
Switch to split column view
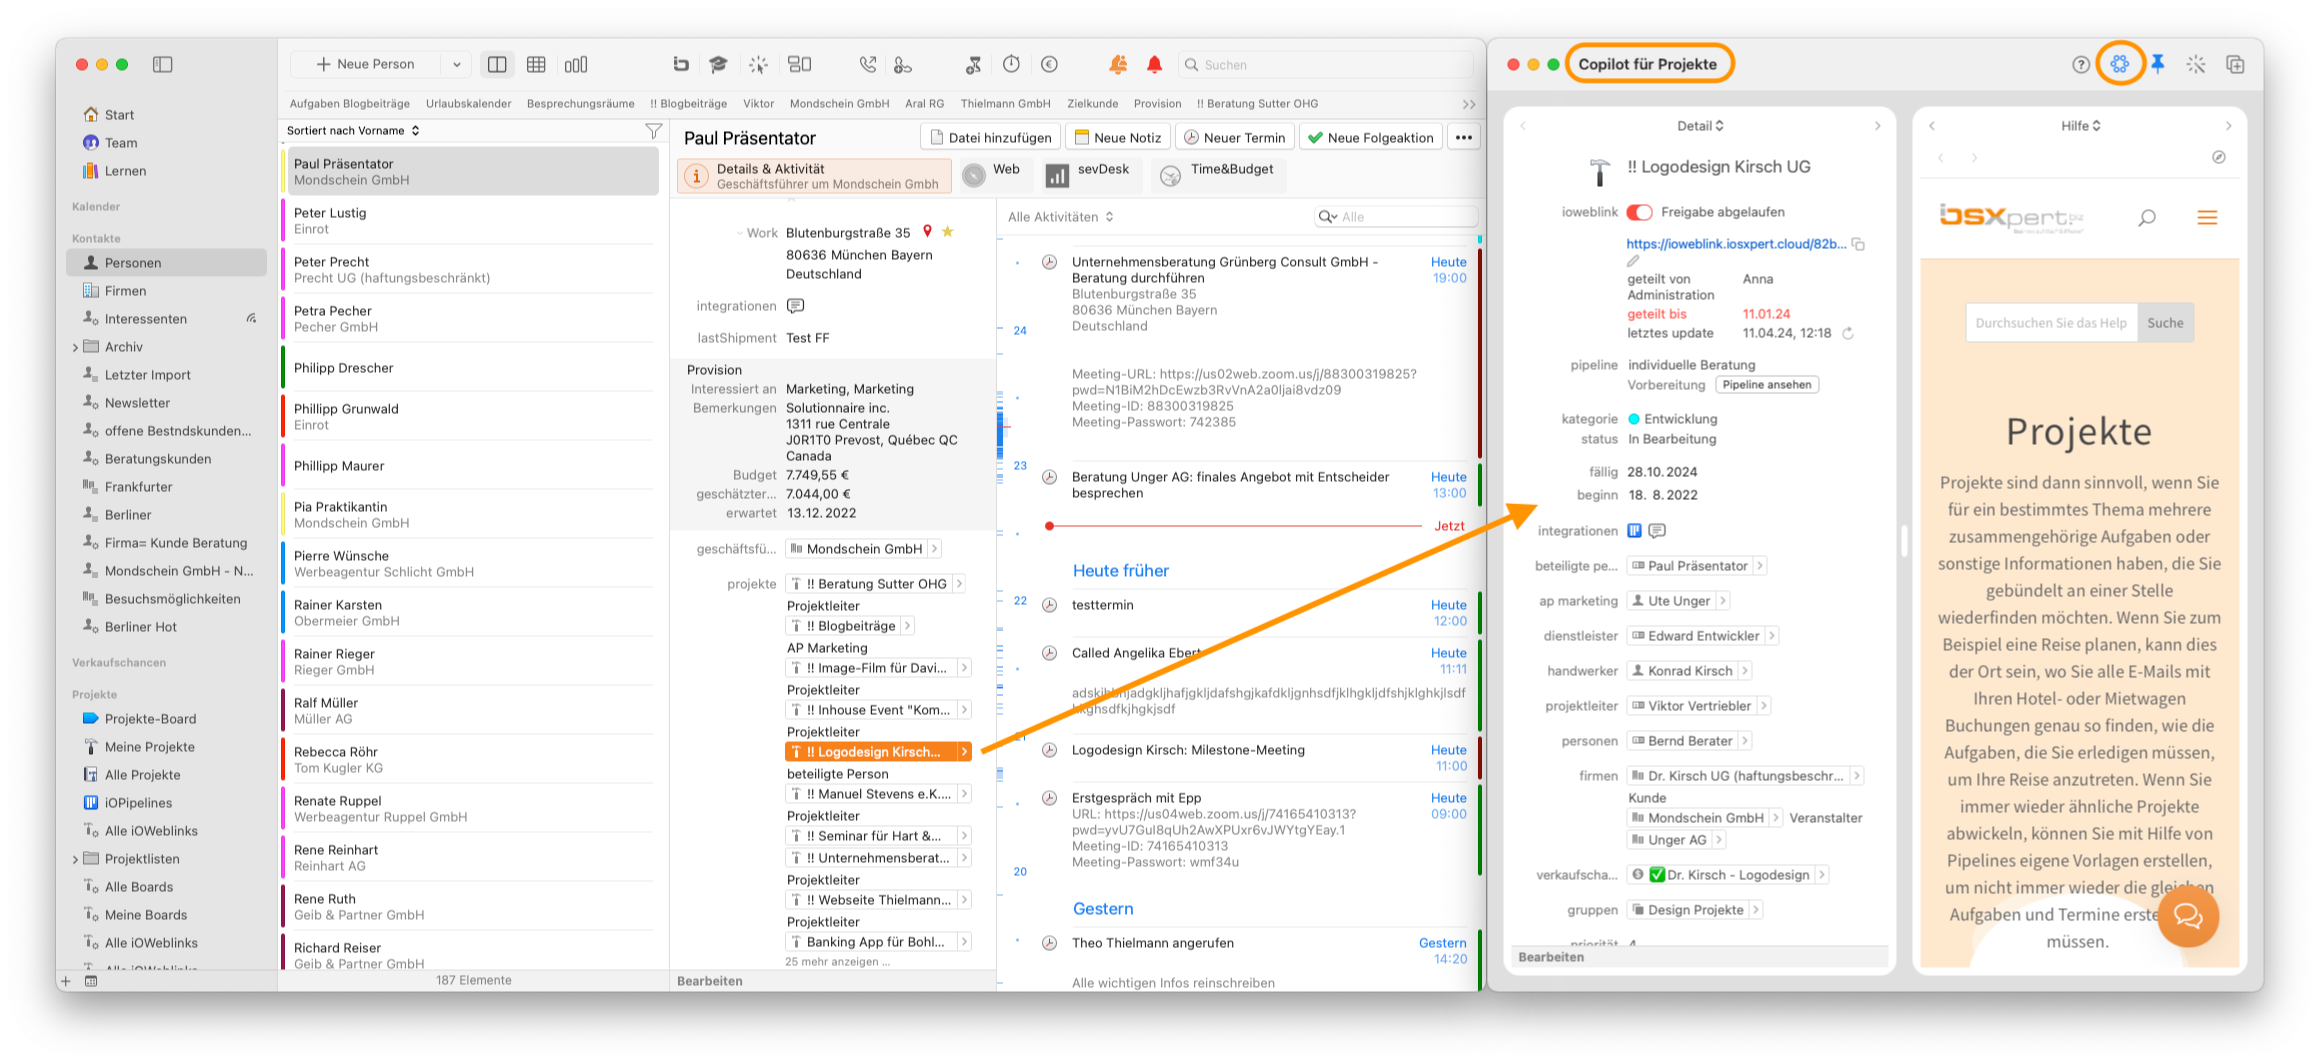(497, 64)
